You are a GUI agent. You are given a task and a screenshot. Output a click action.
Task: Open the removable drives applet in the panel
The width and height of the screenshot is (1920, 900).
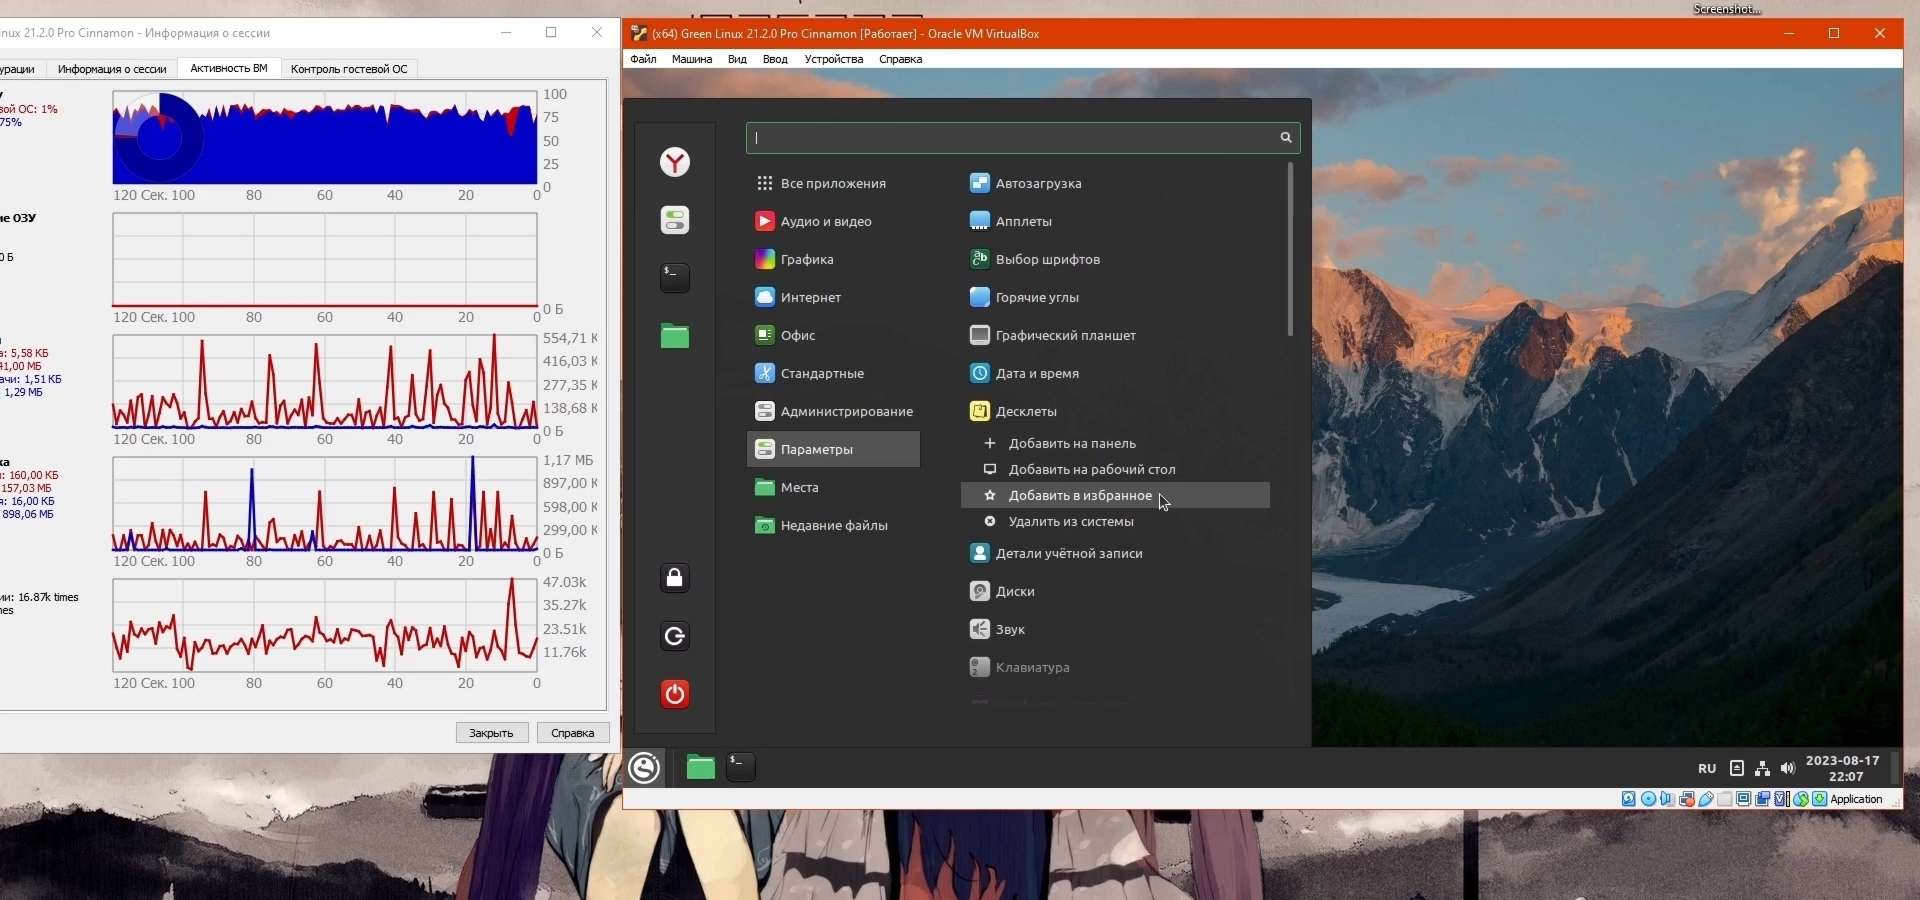[x=1737, y=769]
